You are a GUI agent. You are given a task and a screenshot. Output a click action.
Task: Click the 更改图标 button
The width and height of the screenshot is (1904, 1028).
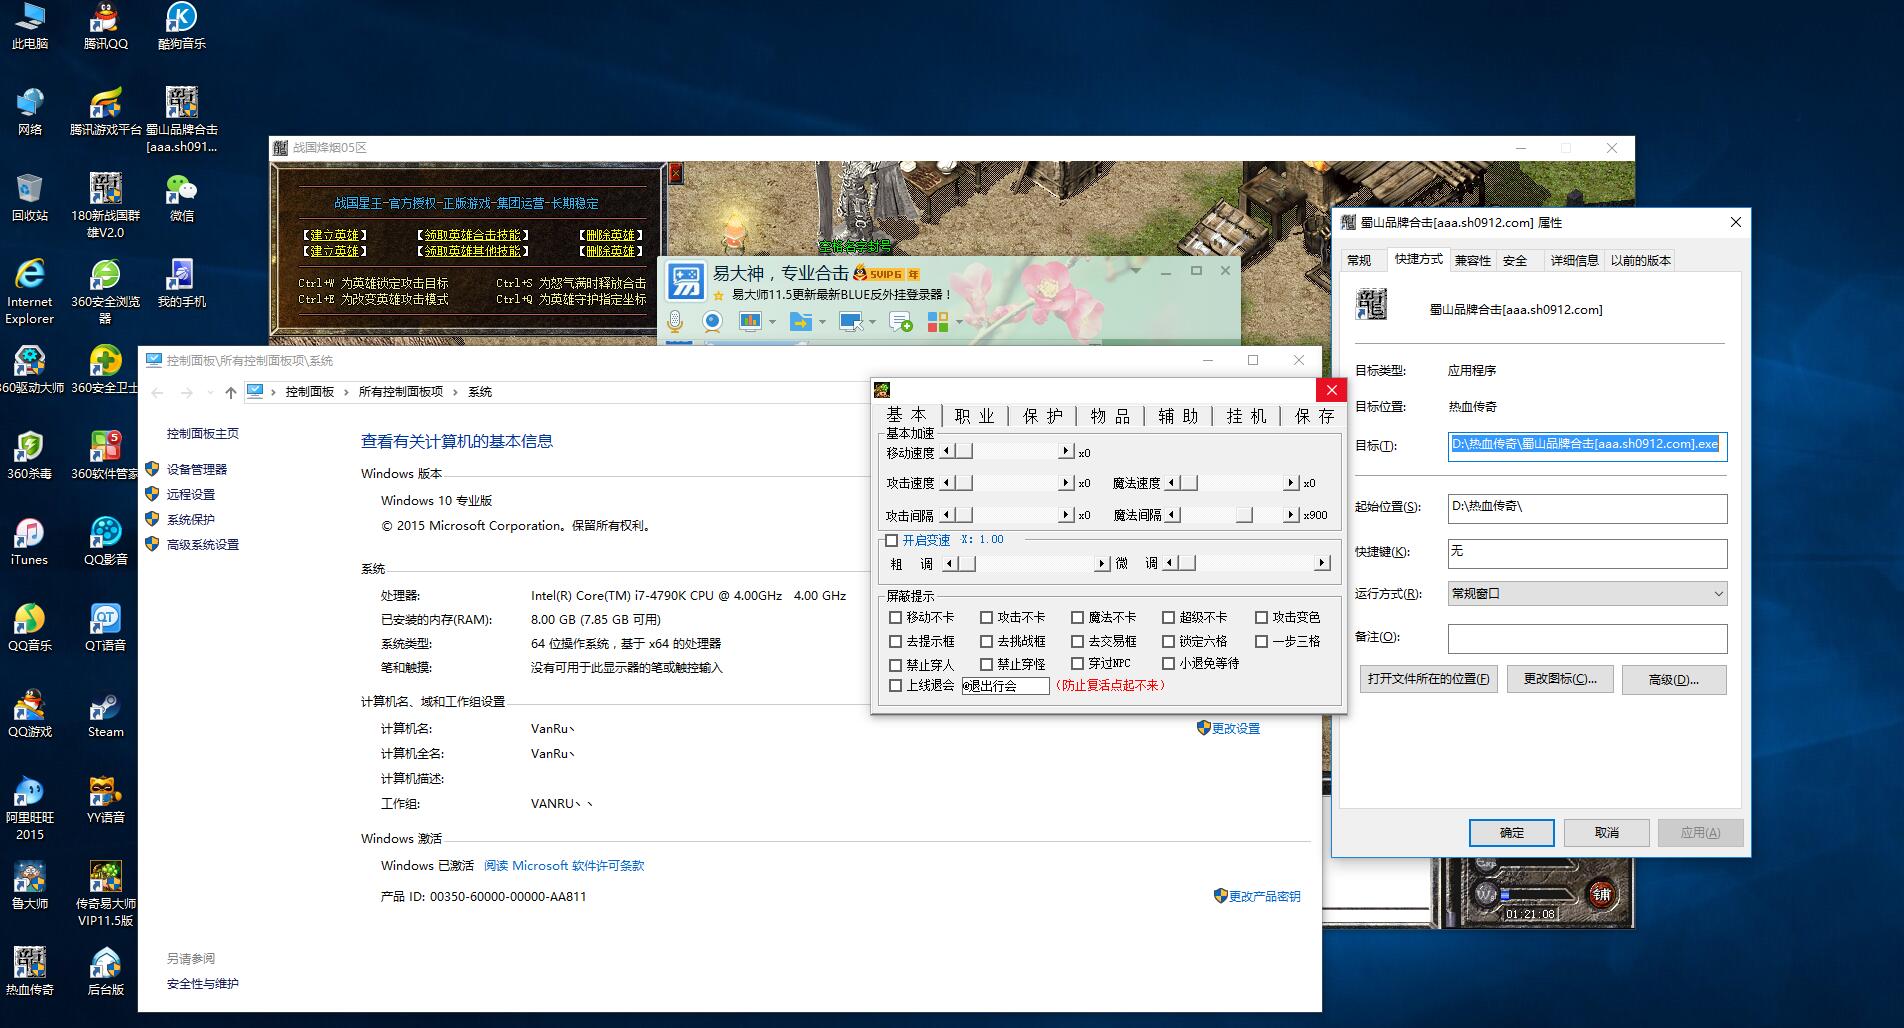tap(1560, 679)
